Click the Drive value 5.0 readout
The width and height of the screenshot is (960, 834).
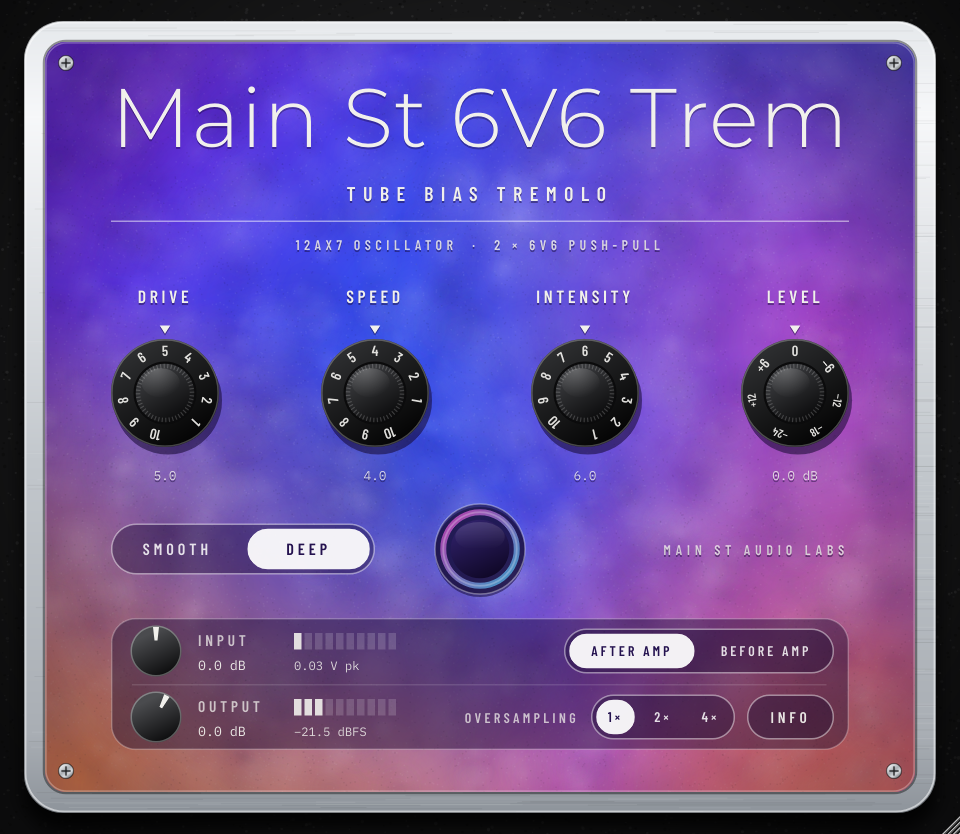[x=165, y=476]
